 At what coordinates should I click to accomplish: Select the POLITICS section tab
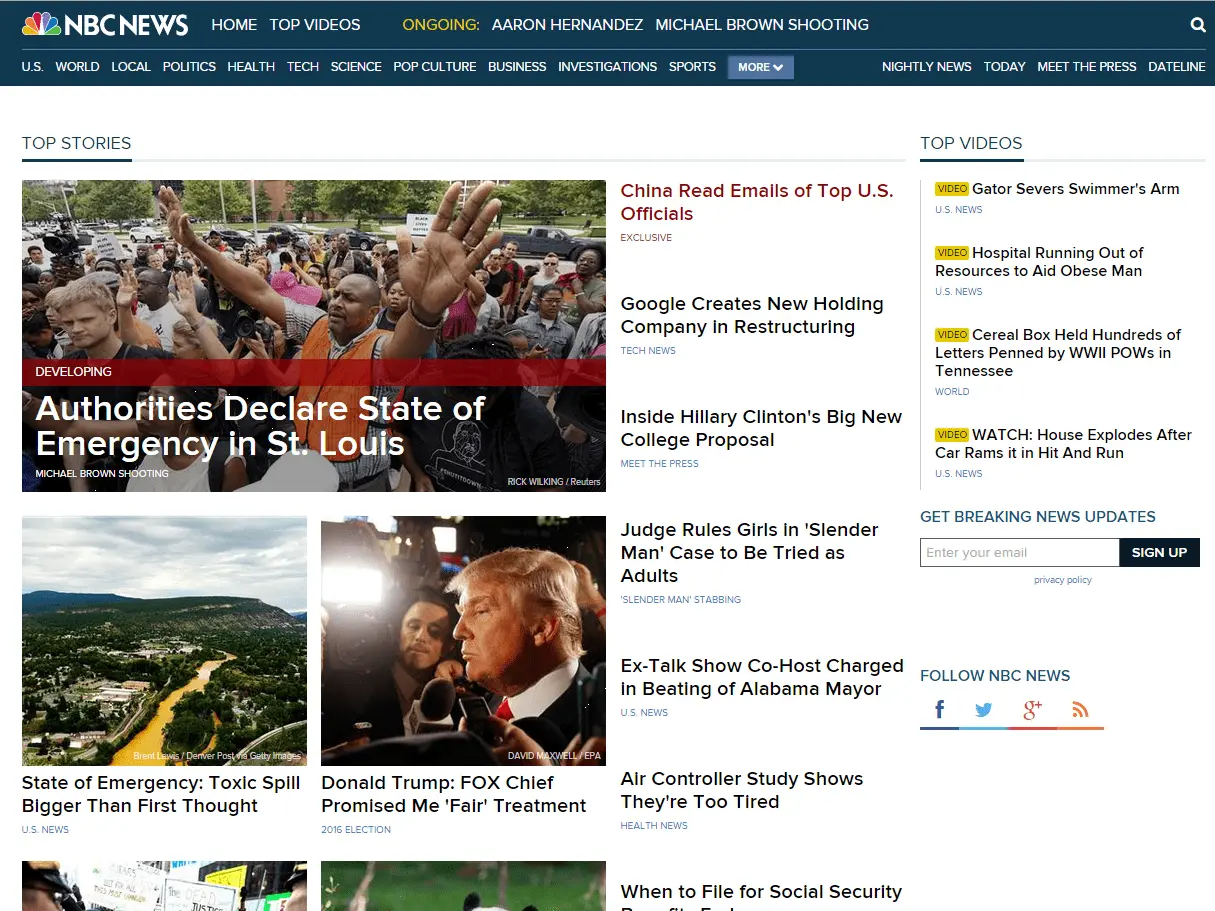pos(189,67)
